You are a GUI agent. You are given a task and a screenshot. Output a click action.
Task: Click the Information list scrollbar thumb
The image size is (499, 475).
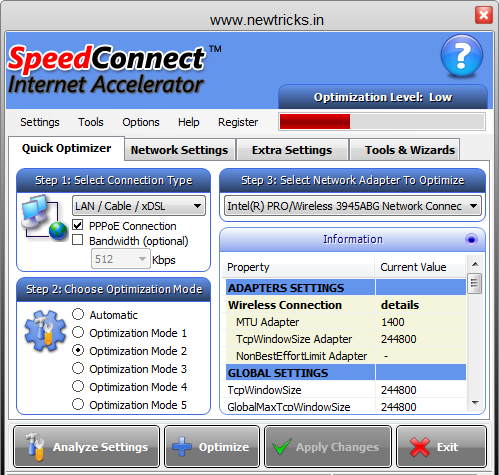pyautogui.click(x=475, y=283)
